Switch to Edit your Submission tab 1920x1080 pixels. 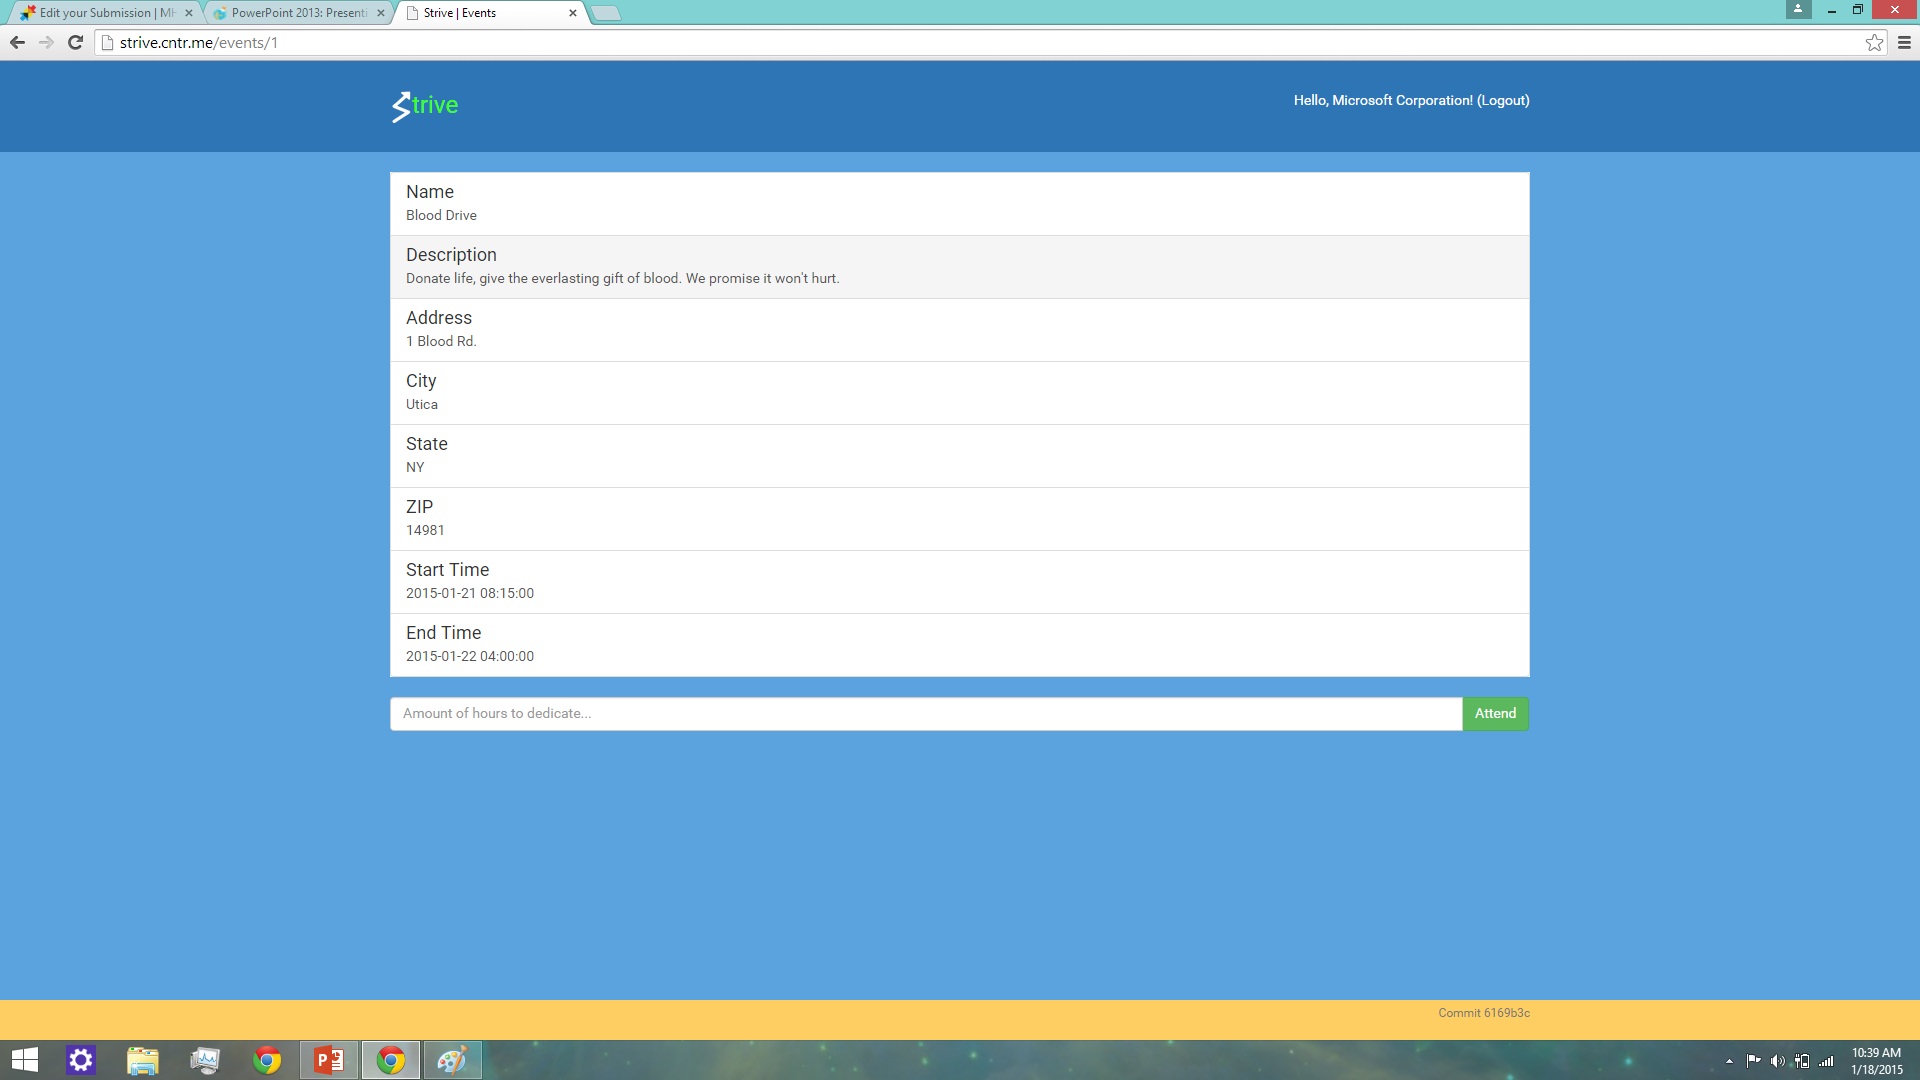pyautogui.click(x=100, y=13)
